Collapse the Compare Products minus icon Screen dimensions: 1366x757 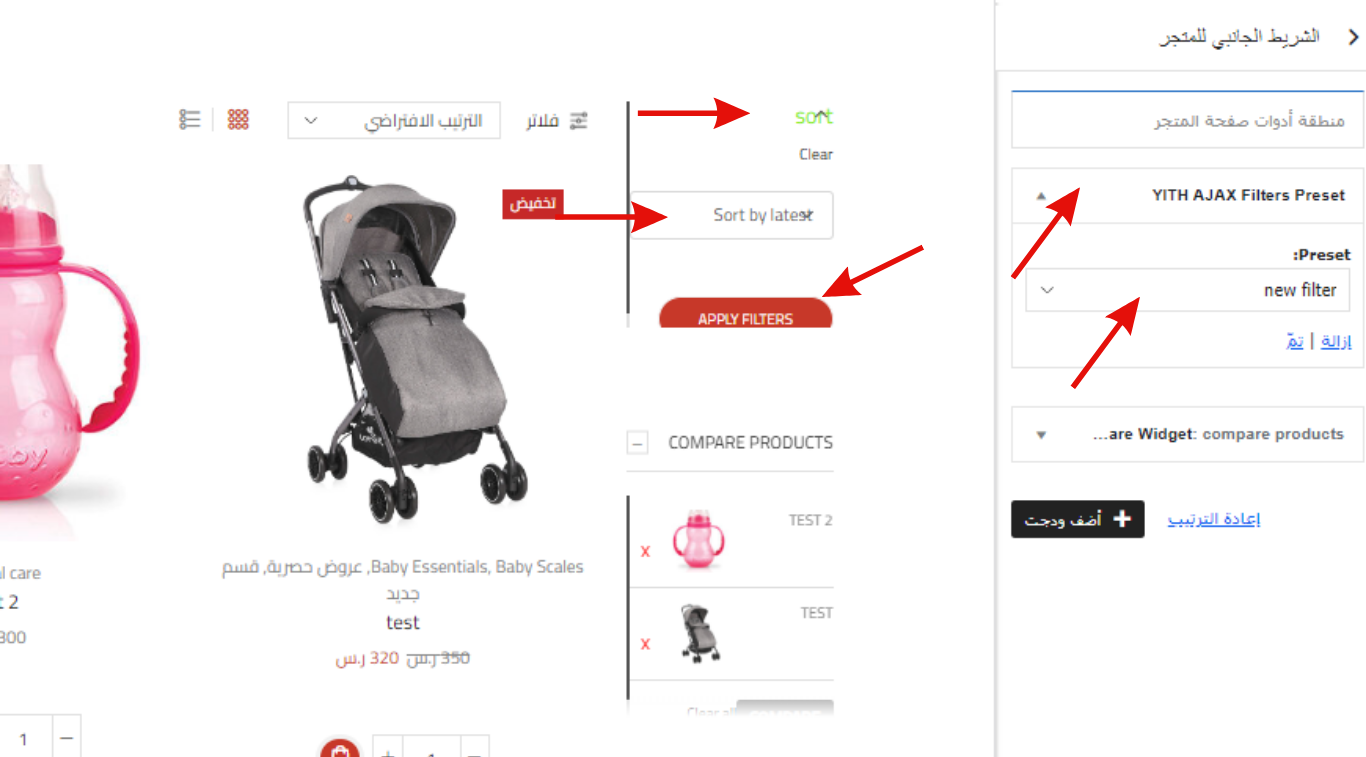(x=638, y=443)
